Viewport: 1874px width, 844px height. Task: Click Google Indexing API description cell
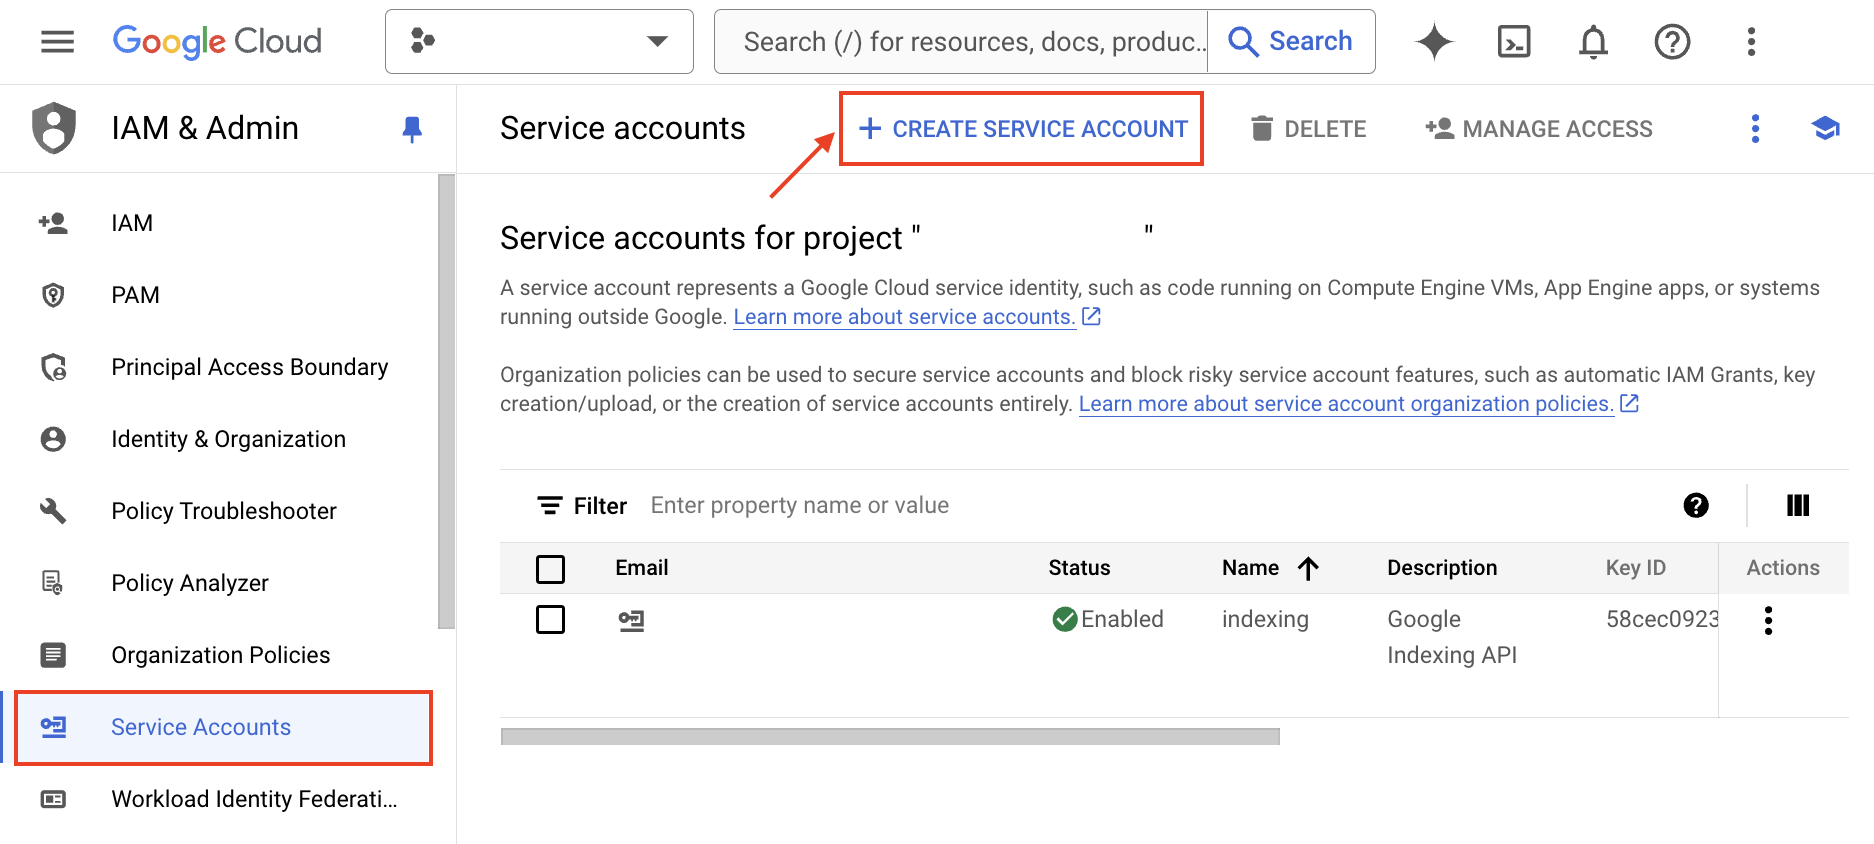pos(1452,637)
